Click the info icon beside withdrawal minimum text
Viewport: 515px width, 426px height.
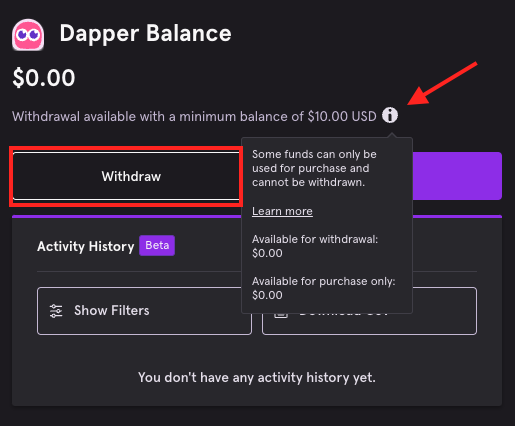click(390, 115)
